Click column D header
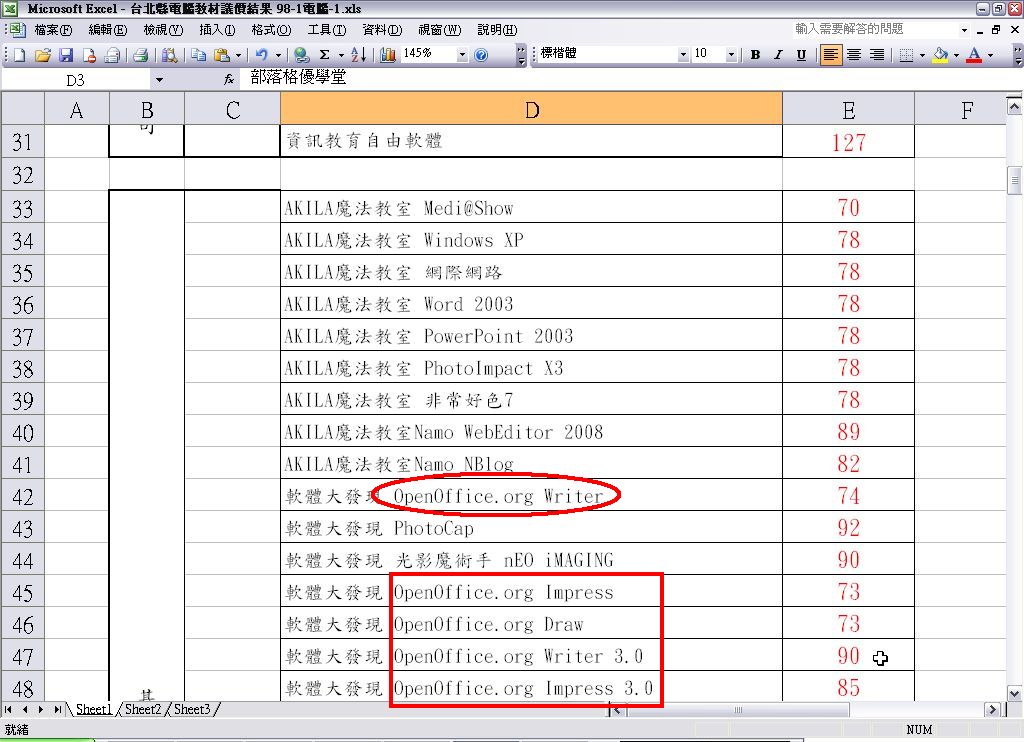Screen dimensions: 1024x742 coord(531,109)
